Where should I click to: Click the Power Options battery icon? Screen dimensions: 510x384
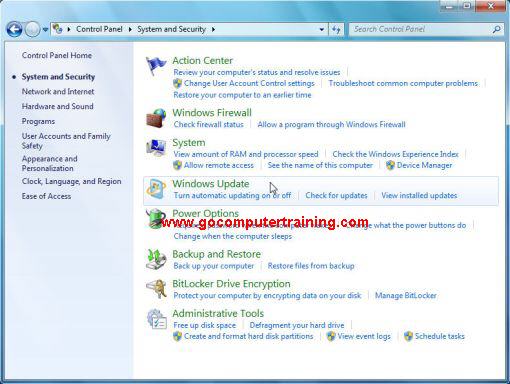click(x=155, y=218)
